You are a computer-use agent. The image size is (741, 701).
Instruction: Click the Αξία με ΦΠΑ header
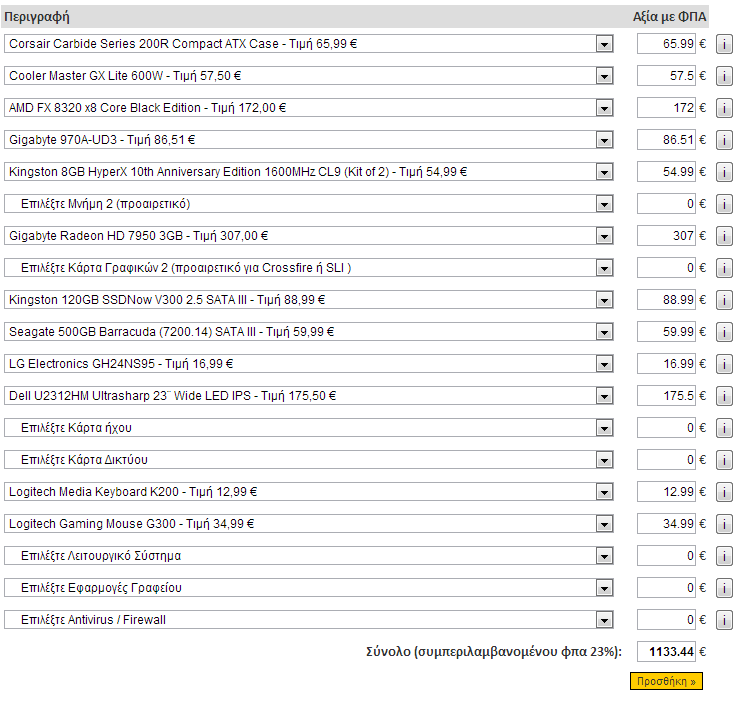tap(670, 17)
